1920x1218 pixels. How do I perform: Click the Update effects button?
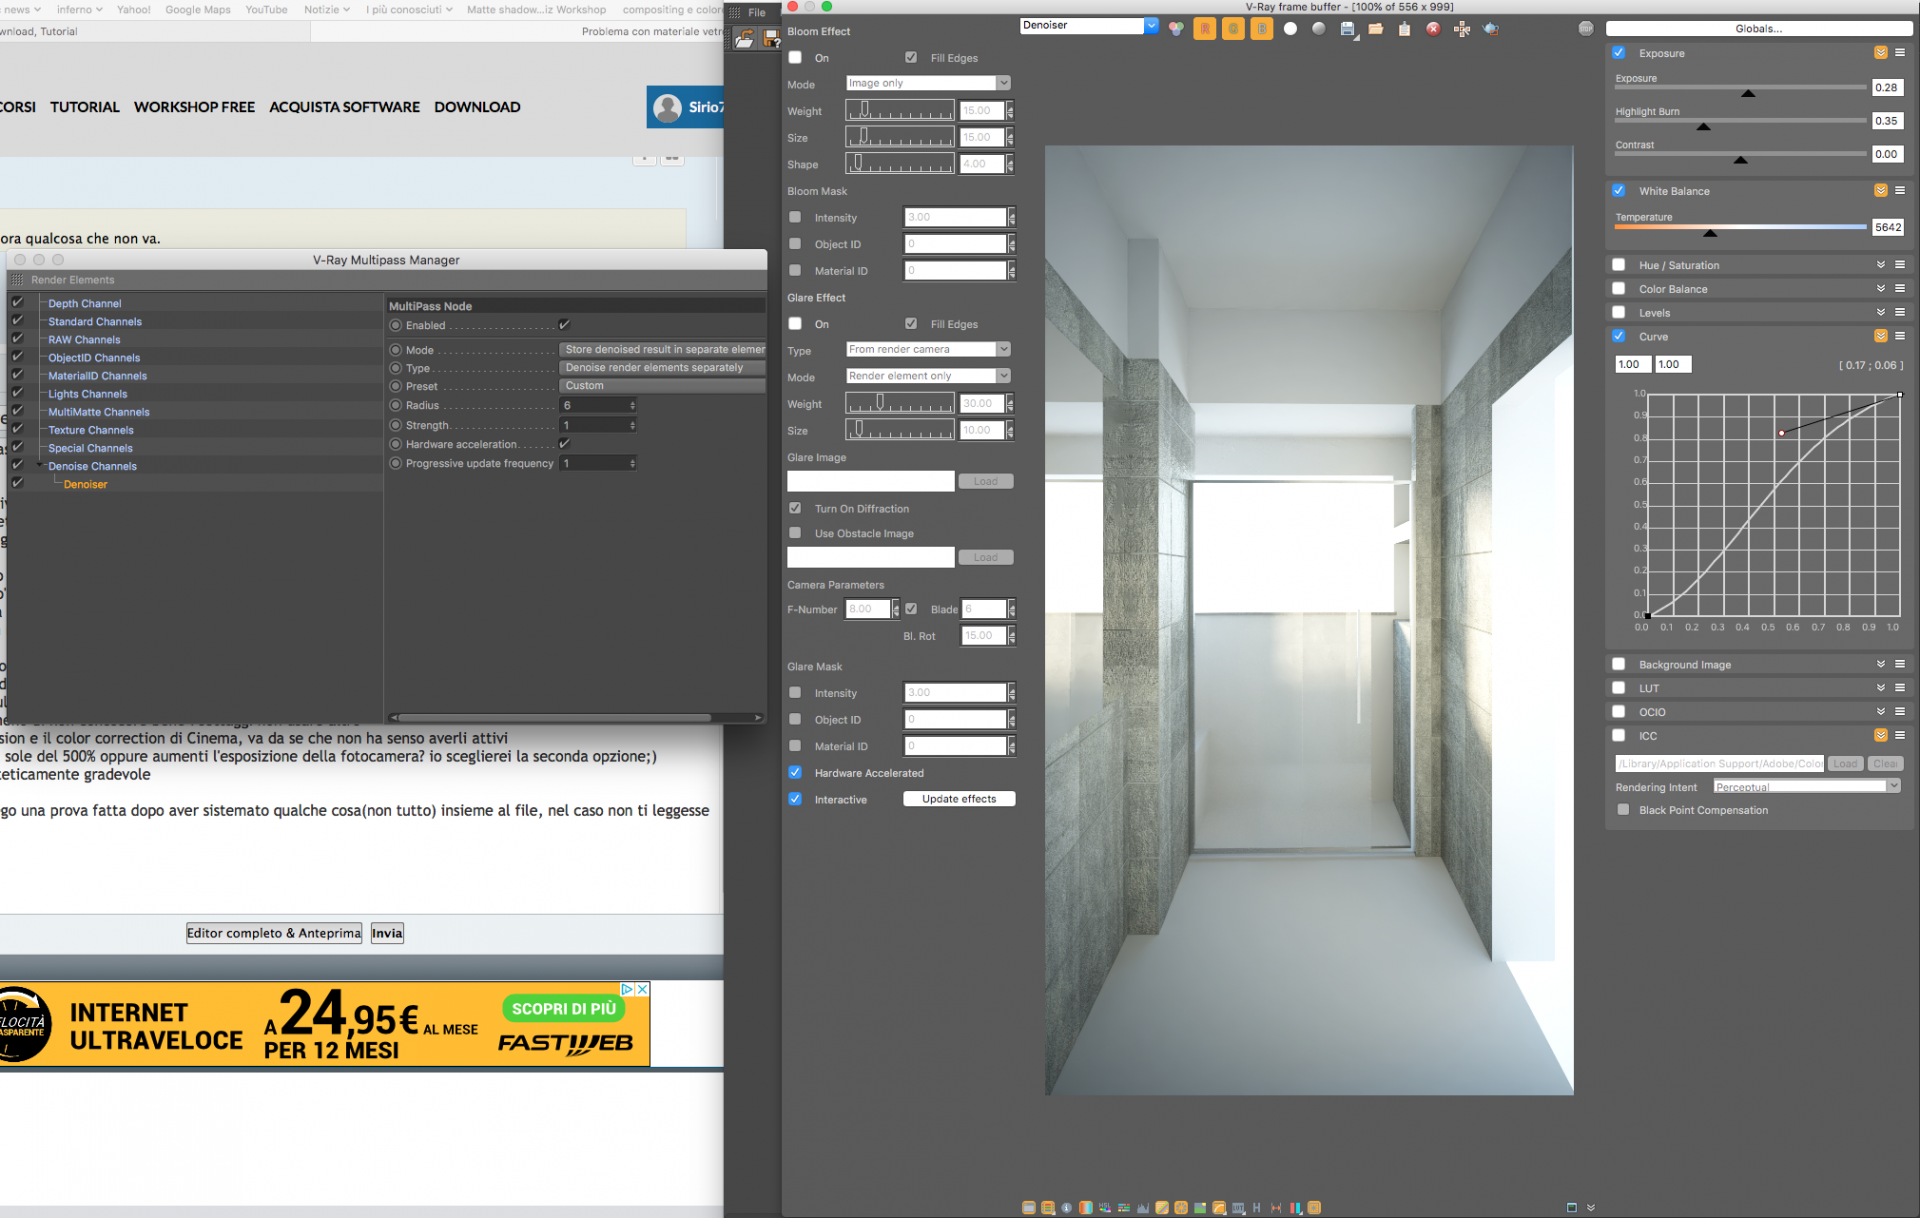[957, 798]
